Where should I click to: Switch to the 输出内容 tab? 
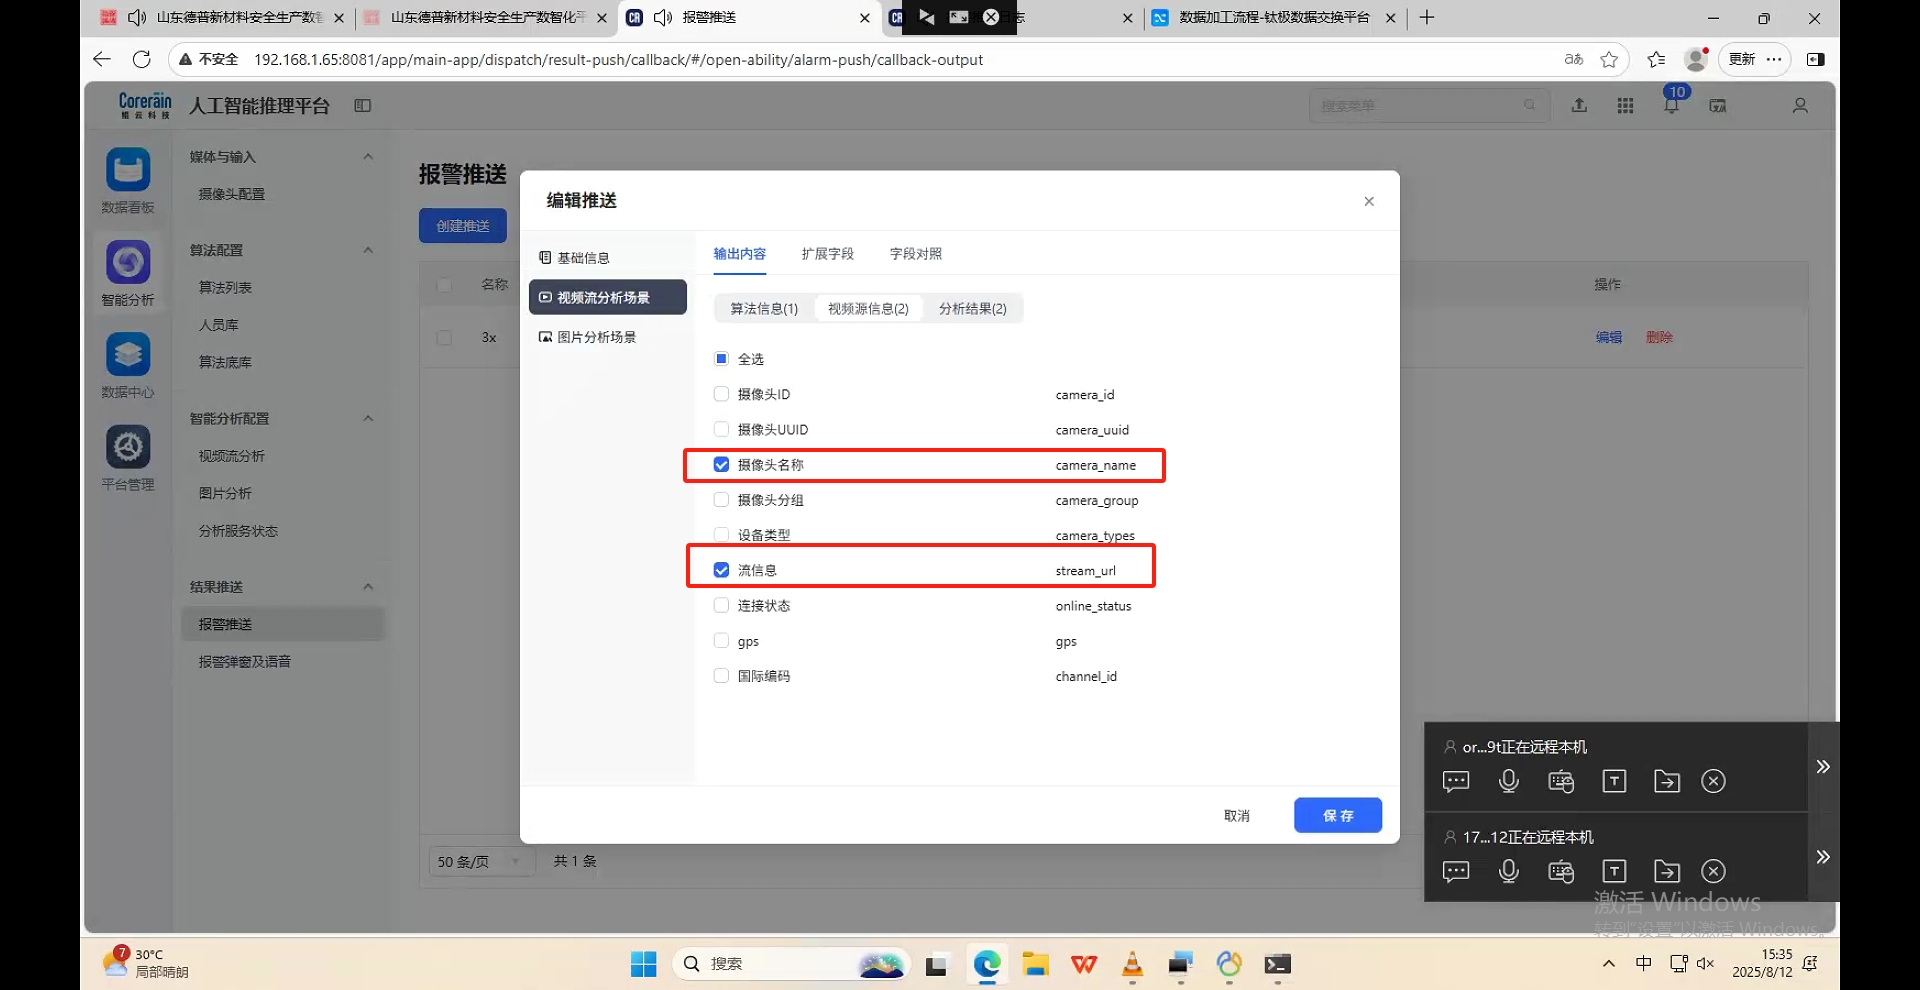[740, 254]
